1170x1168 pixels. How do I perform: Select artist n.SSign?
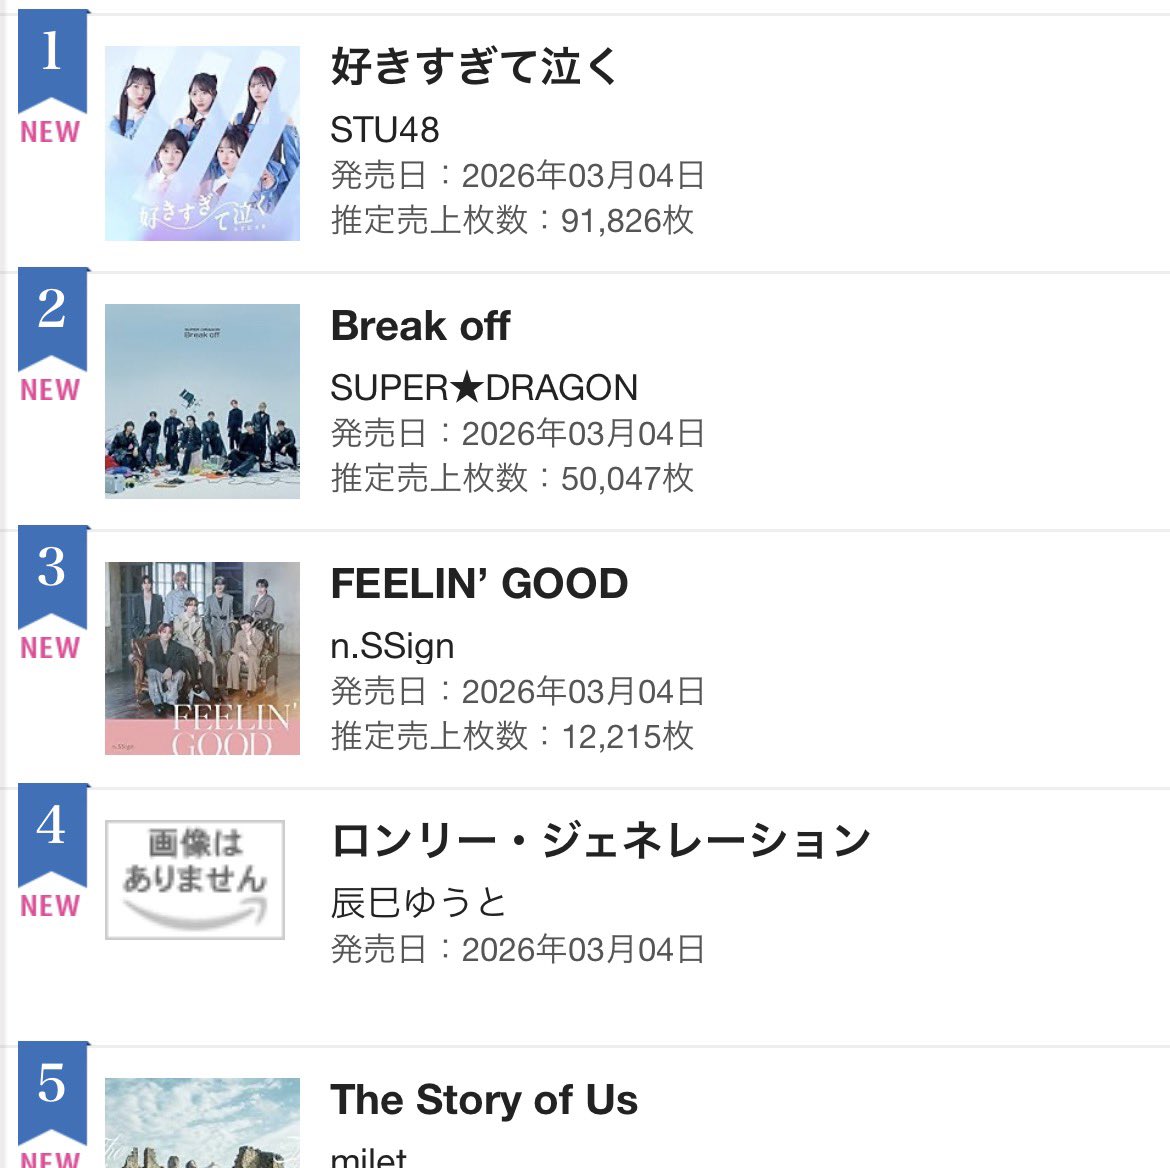coord(392,646)
